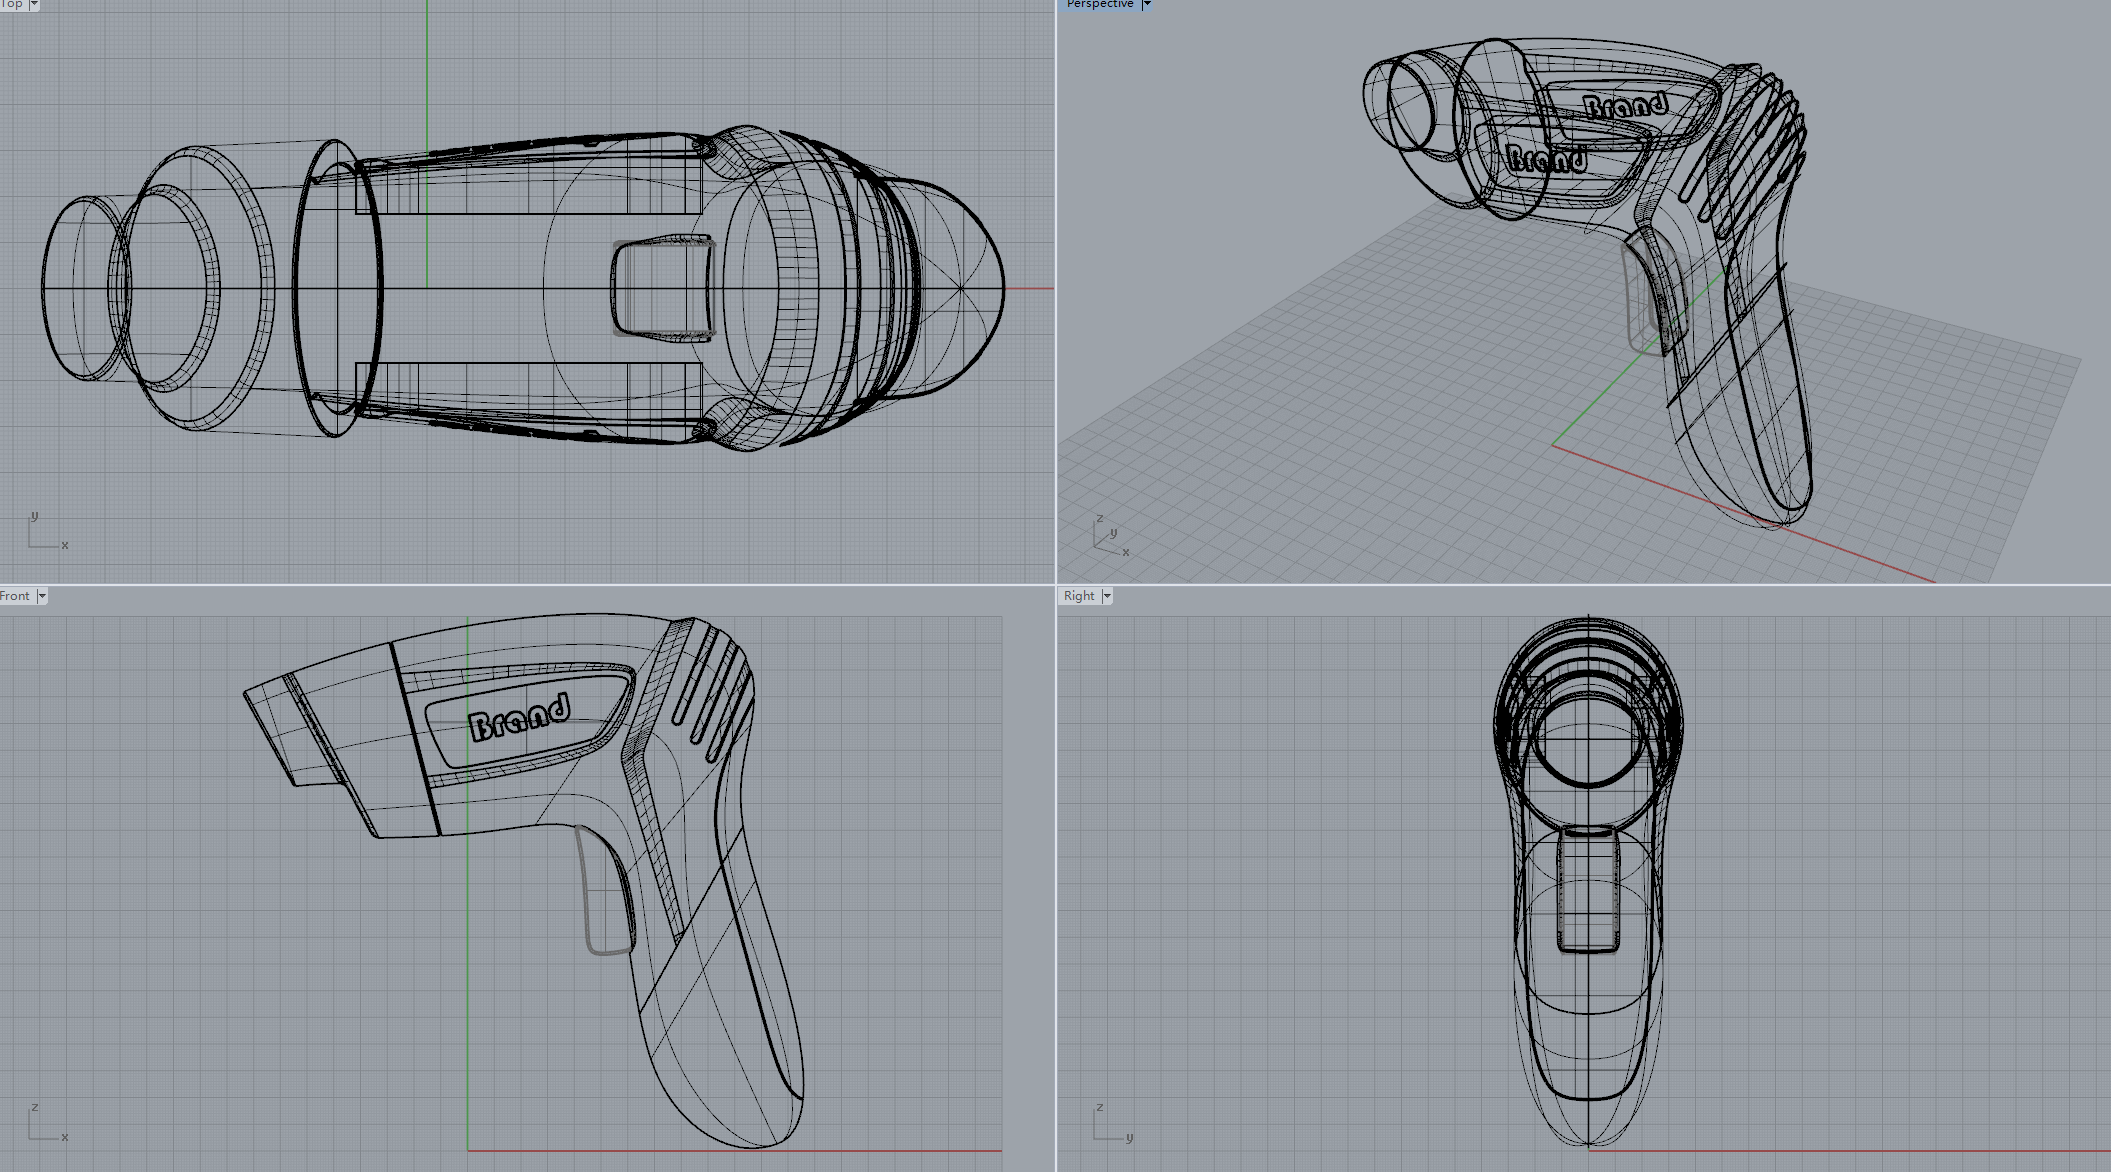Open the Perspective viewport title dropdown menu
The width and height of the screenshot is (2111, 1172).
(x=1146, y=4)
